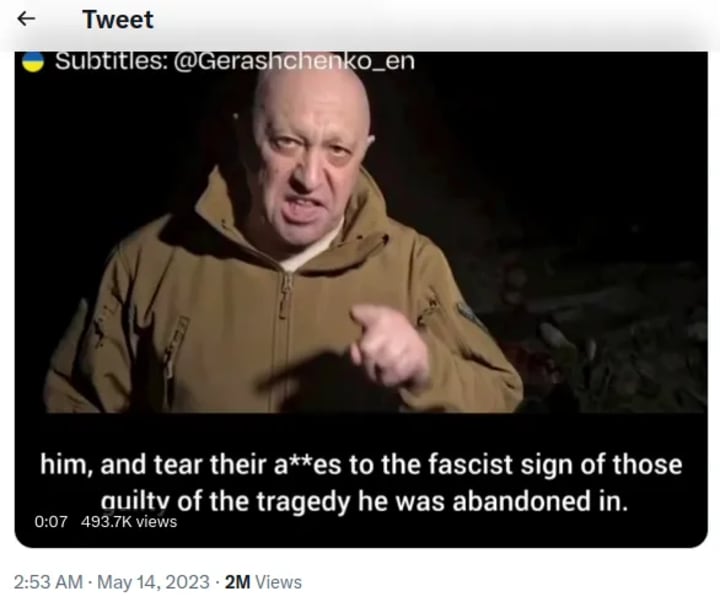Click the May 14, 2023 date
The width and height of the screenshot is (720, 602).
point(153,582)
